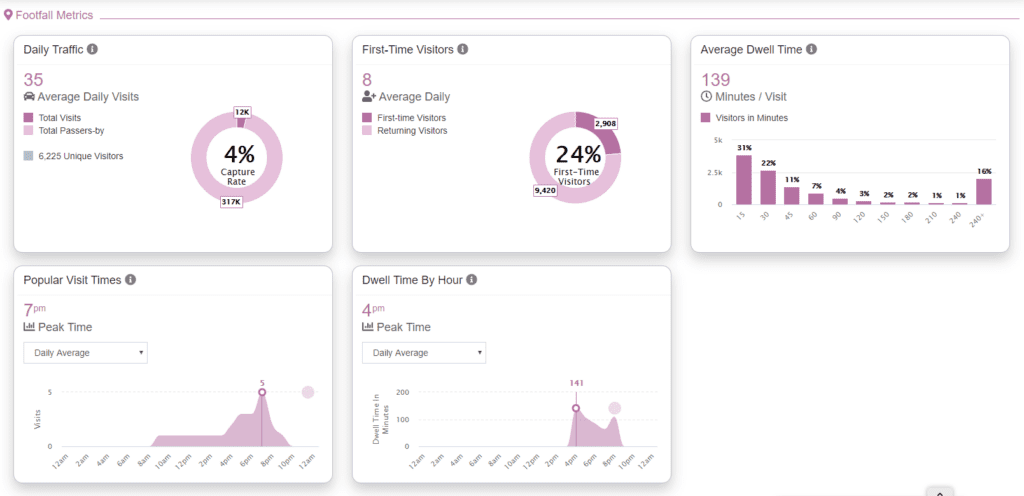The image size is (1024, 496).
Task: Open Dwell Time By Hour Daily Average dropdown
Action: point(424,352)
